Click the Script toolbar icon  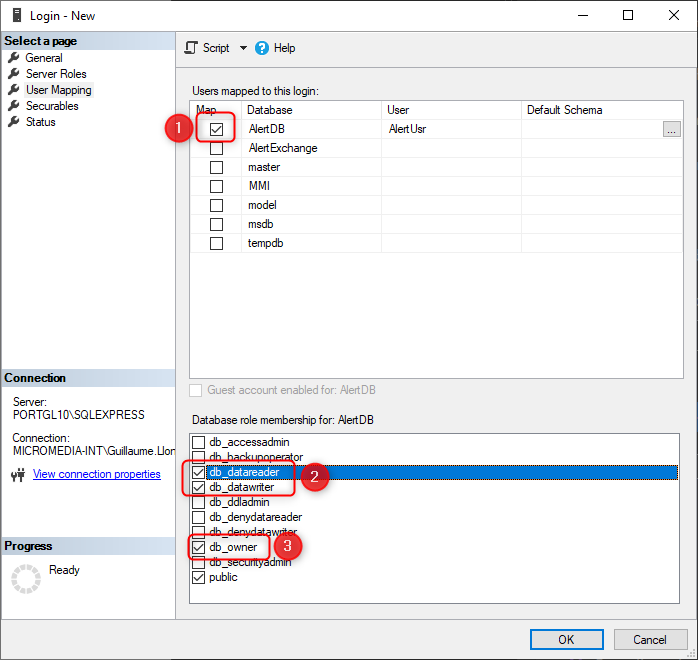point(192,48)
